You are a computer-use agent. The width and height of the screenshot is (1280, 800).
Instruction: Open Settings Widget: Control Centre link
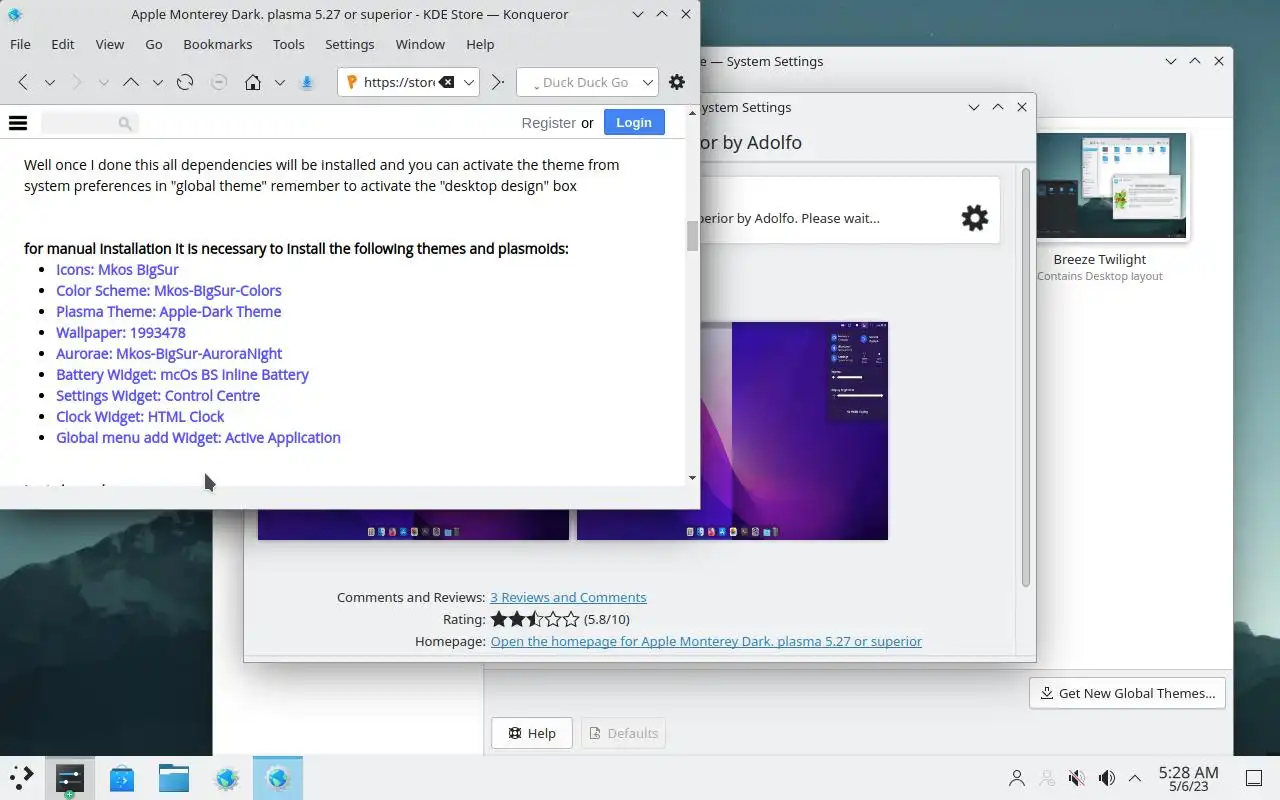click(158, 395)
